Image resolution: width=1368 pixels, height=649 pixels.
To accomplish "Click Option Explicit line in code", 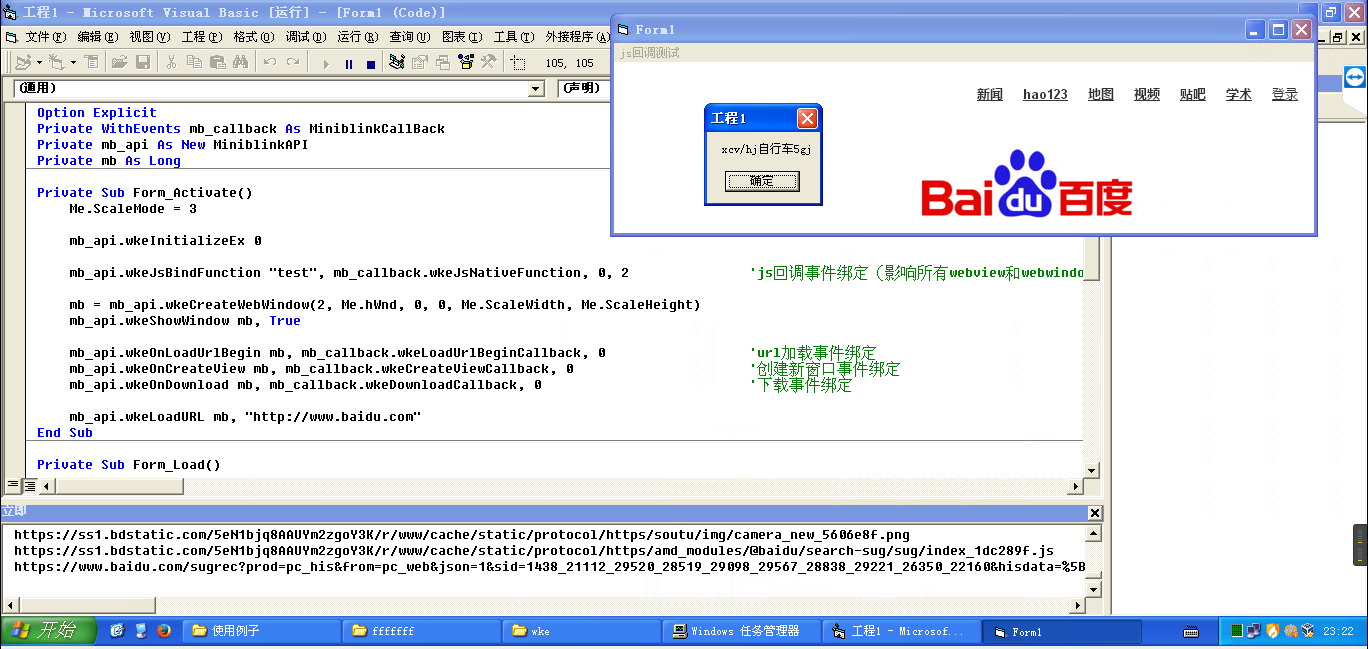I will [x=97, y=113].
